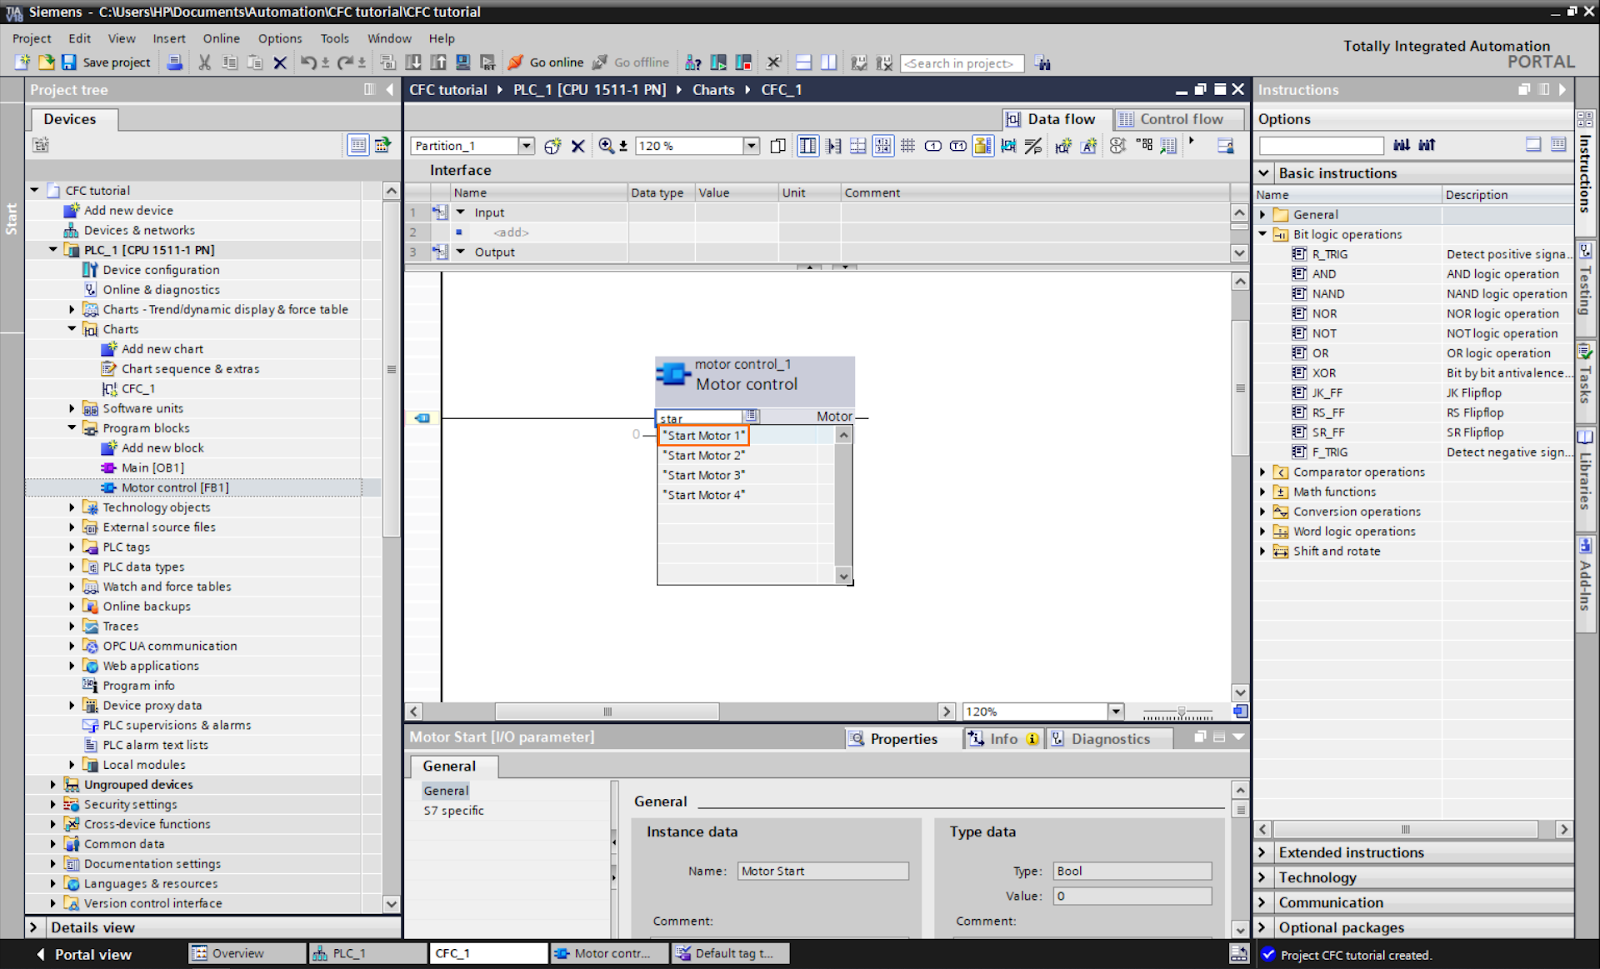Delete partition with X icon beside Partition_1

point(577,146)
